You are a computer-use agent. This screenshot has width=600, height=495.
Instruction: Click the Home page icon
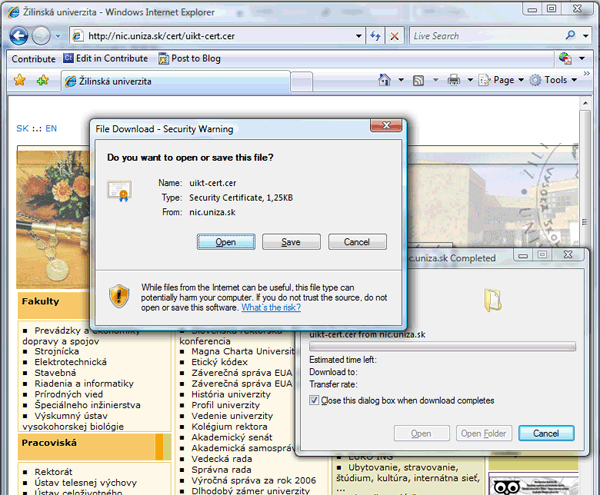[385, 80]
